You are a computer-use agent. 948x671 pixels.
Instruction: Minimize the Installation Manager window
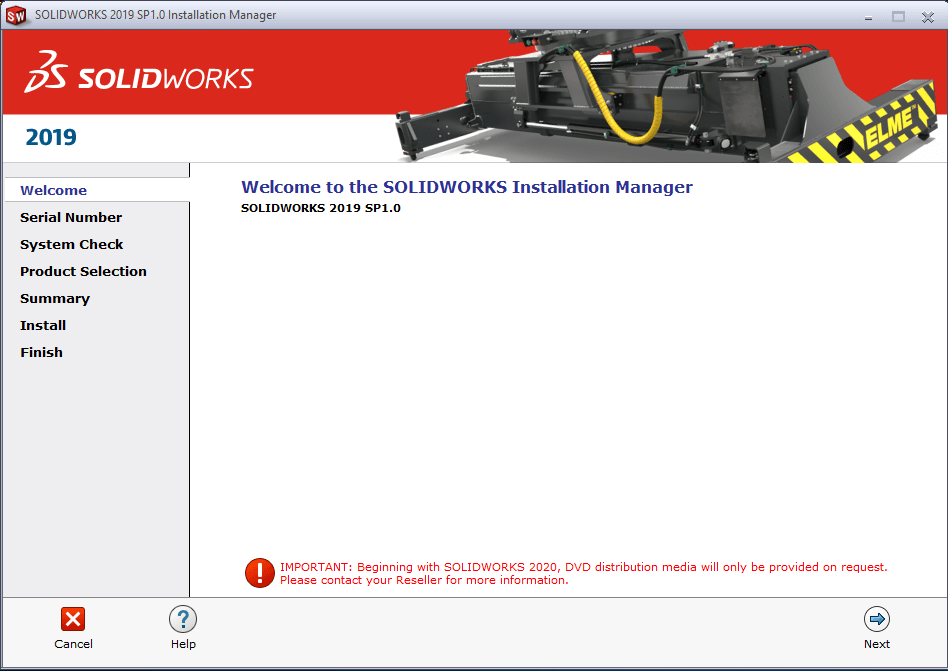[x=868, y=17]
